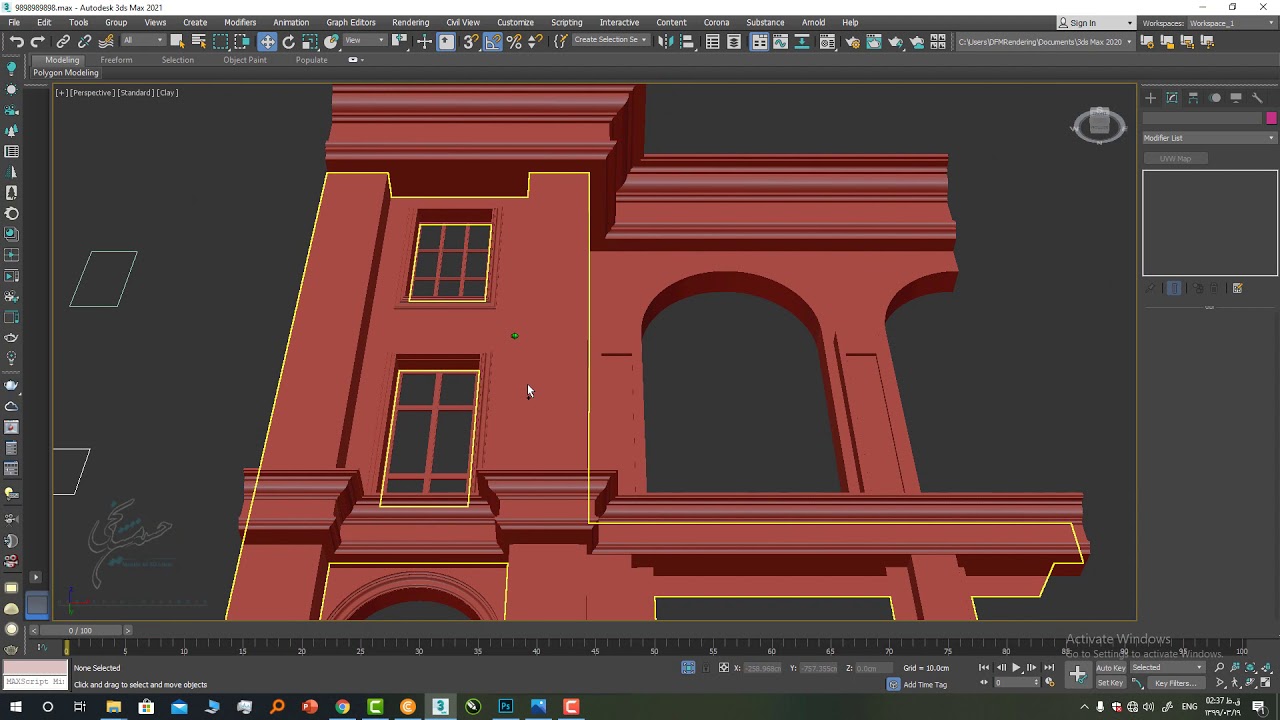Open the Scene Explorer toggle icon
Viewport: 1280px width, 720px height.
pos(713,41)
